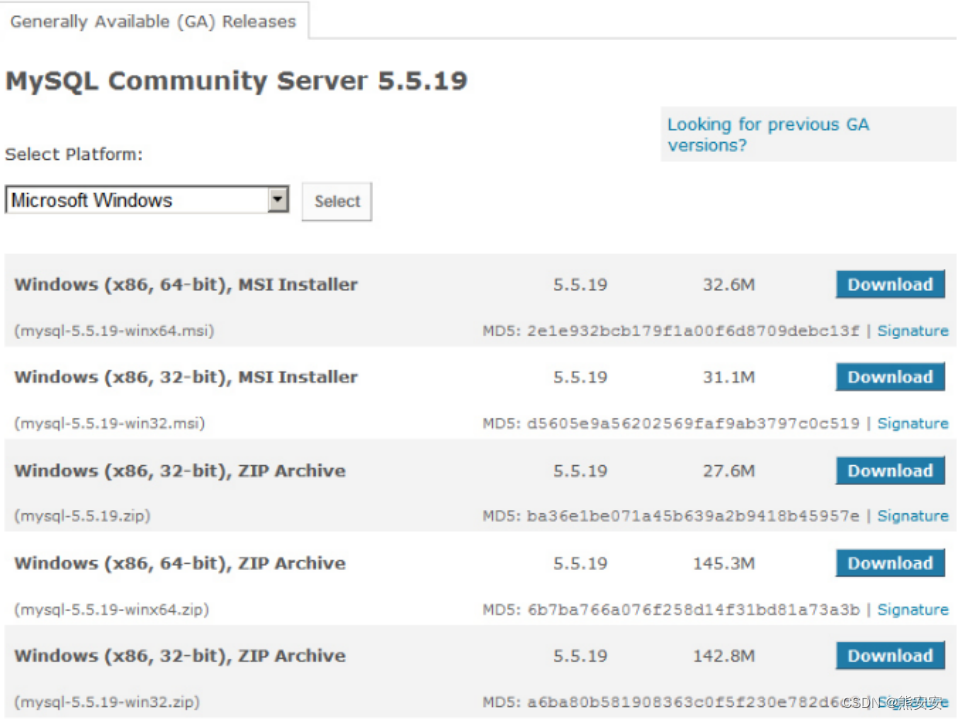Open Signature link for mysql-5.5.19.zip

point(913,516)
